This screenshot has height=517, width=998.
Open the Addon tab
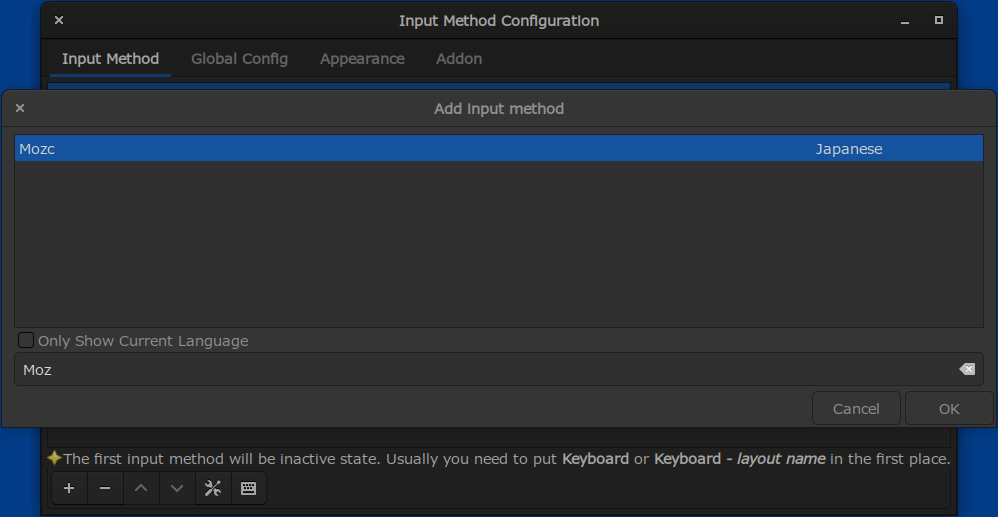coord(459,59)
